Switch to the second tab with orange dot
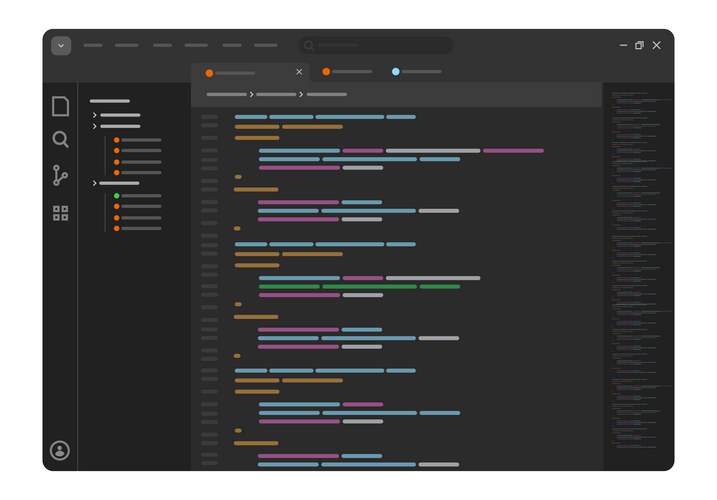 (347, 72)
